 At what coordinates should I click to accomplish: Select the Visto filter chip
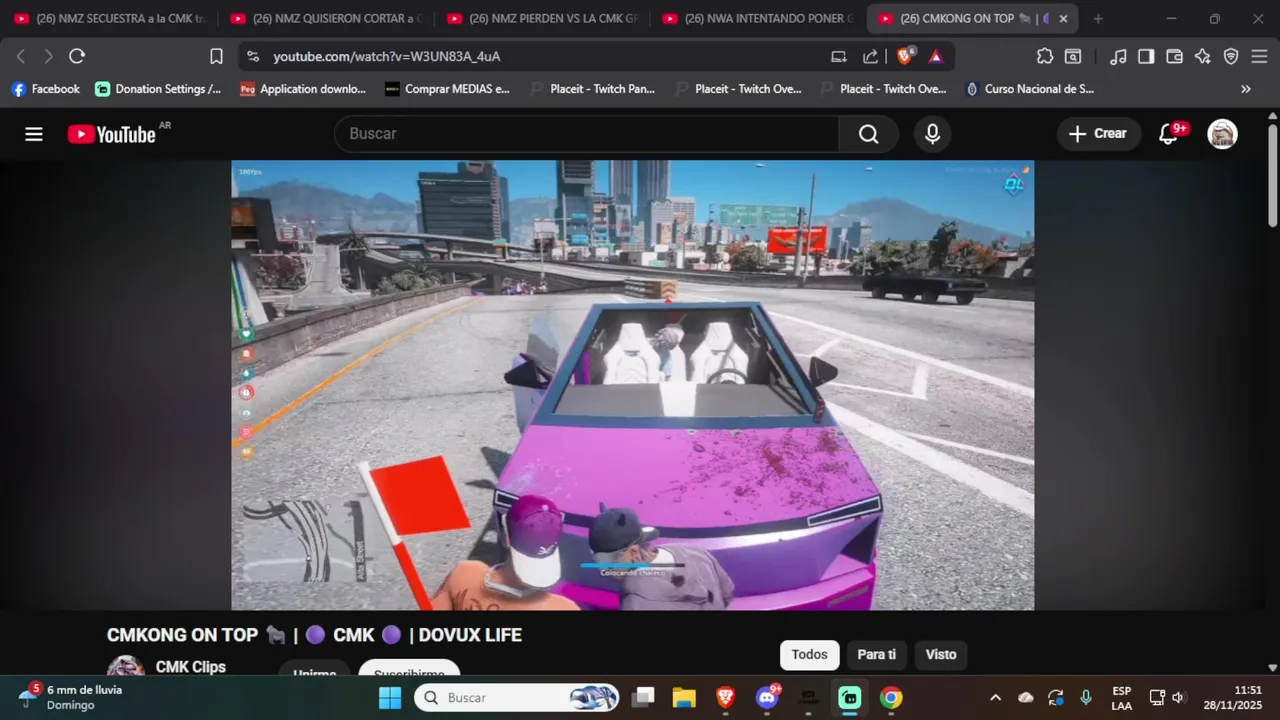(x=941, y=655)
